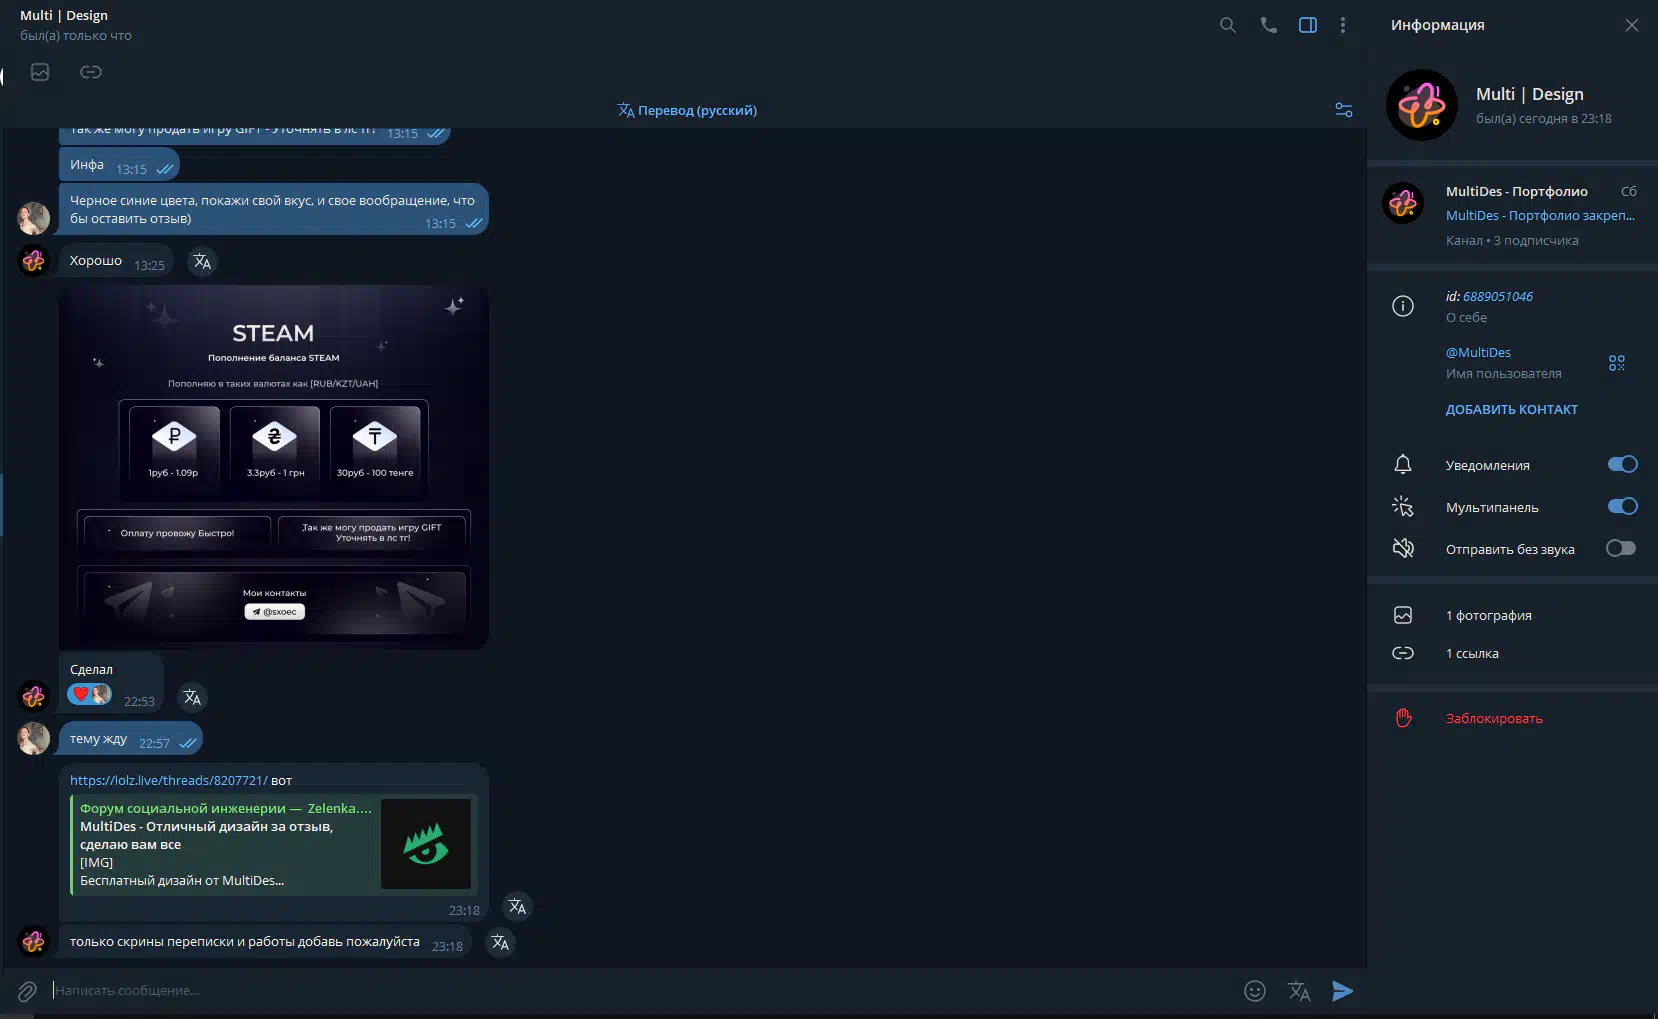Click chat header title Multi | Design

[64, 15]
